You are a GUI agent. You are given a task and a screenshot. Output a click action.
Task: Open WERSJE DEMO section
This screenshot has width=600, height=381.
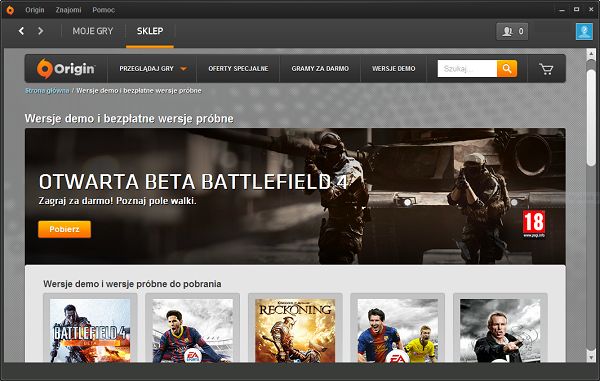point(393,68)
